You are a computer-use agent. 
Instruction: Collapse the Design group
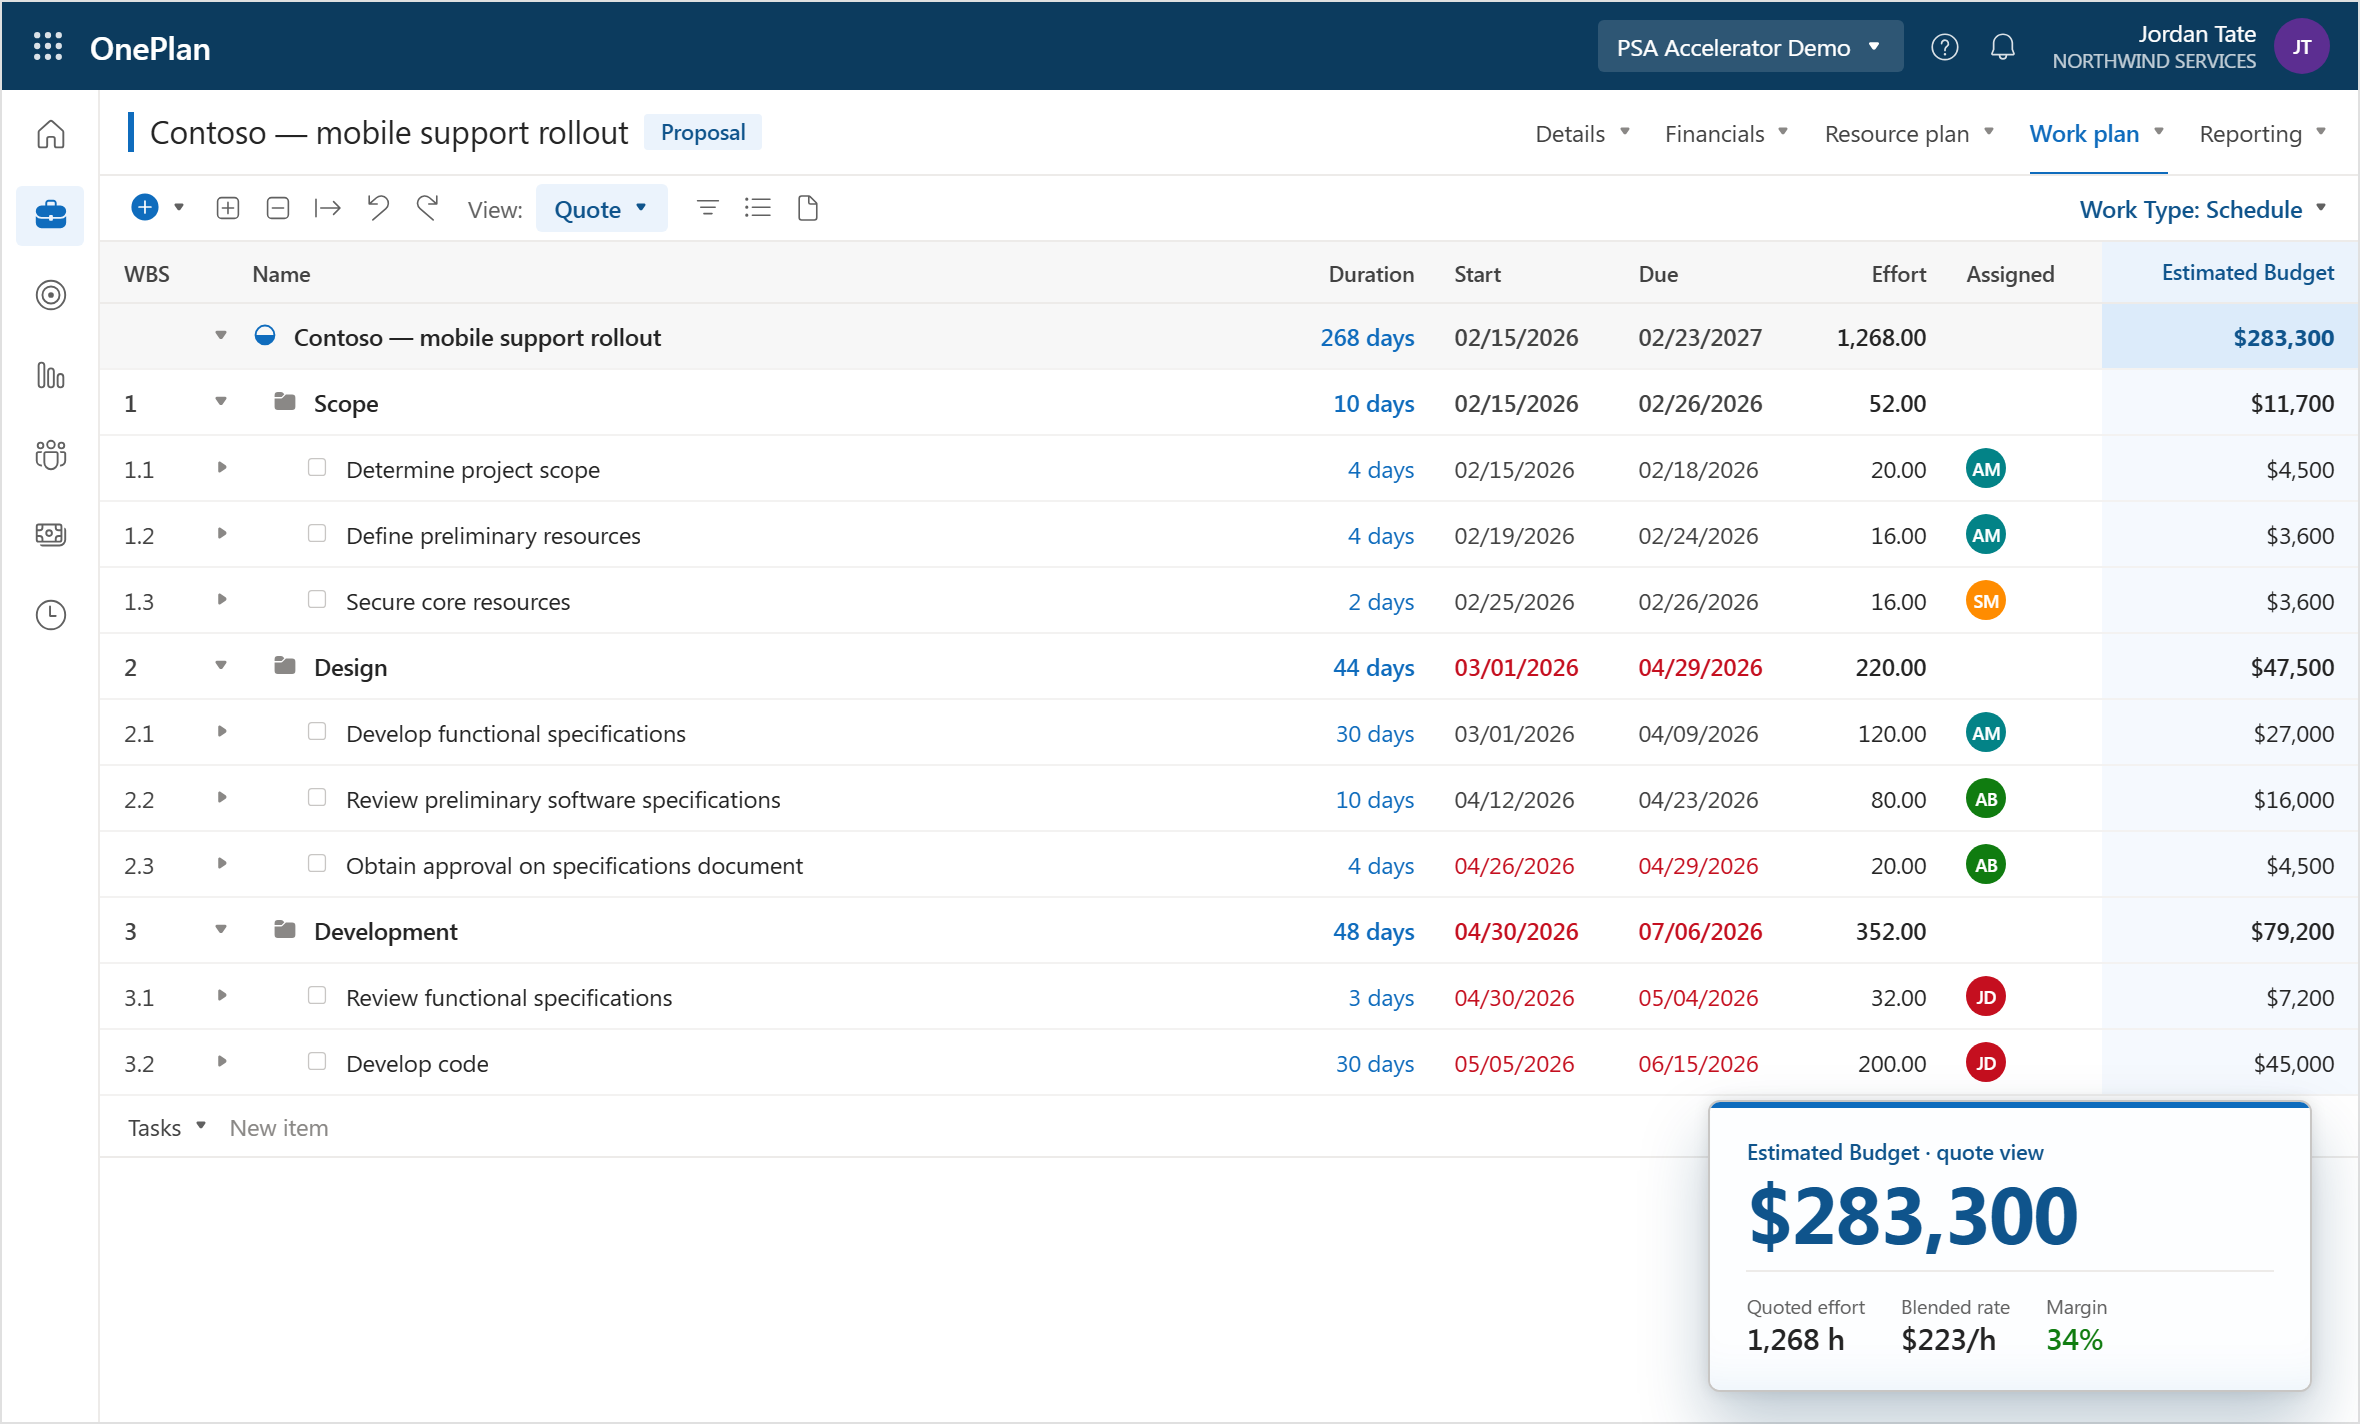coord(221,666)
